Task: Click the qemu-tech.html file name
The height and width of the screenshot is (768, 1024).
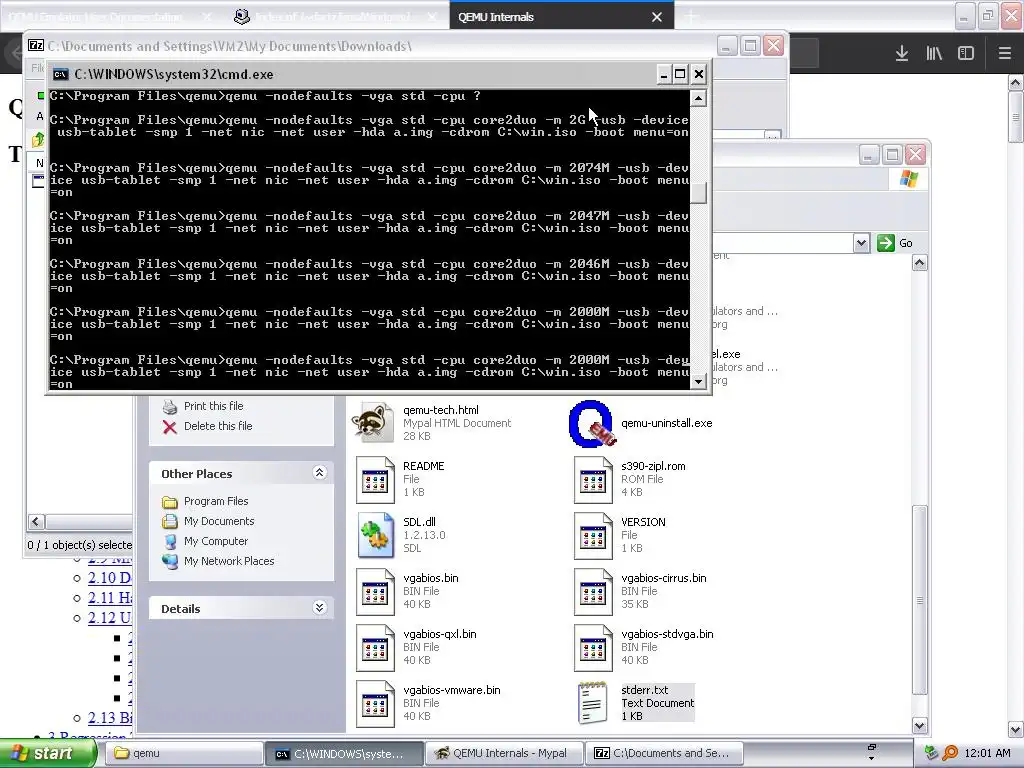Action: point(441,410)
